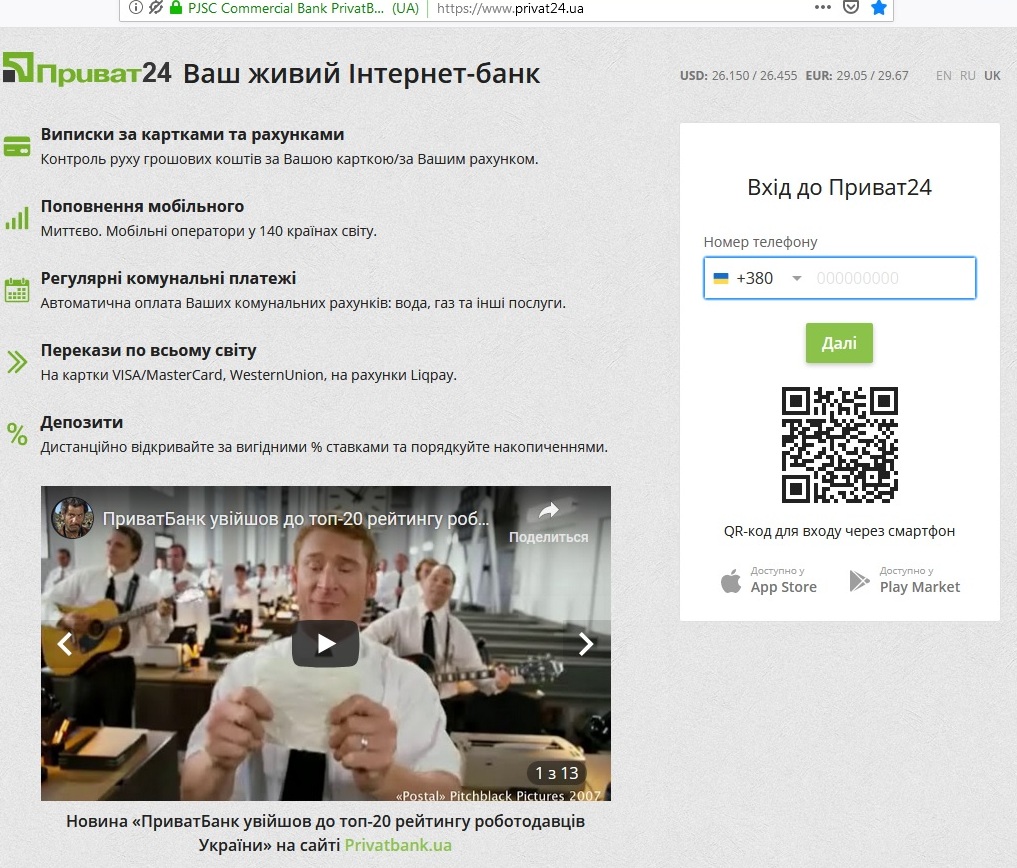Click the heading 'Виписки за картками та рахунками'
The width and height of the screenshot is (1017, 868).
193,134
